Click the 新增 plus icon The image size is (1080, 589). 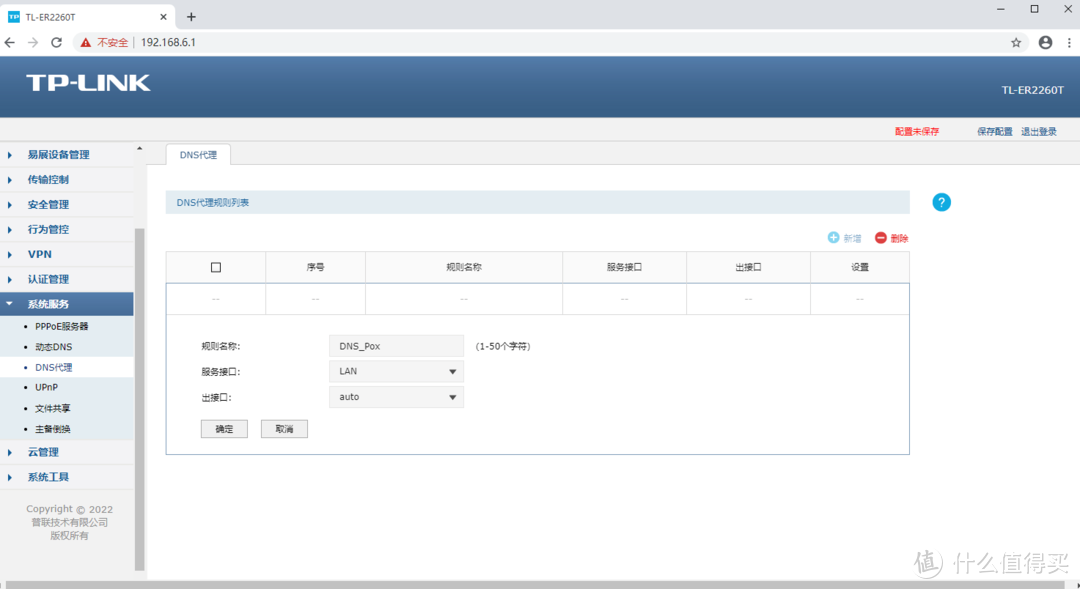click(834, 238)
